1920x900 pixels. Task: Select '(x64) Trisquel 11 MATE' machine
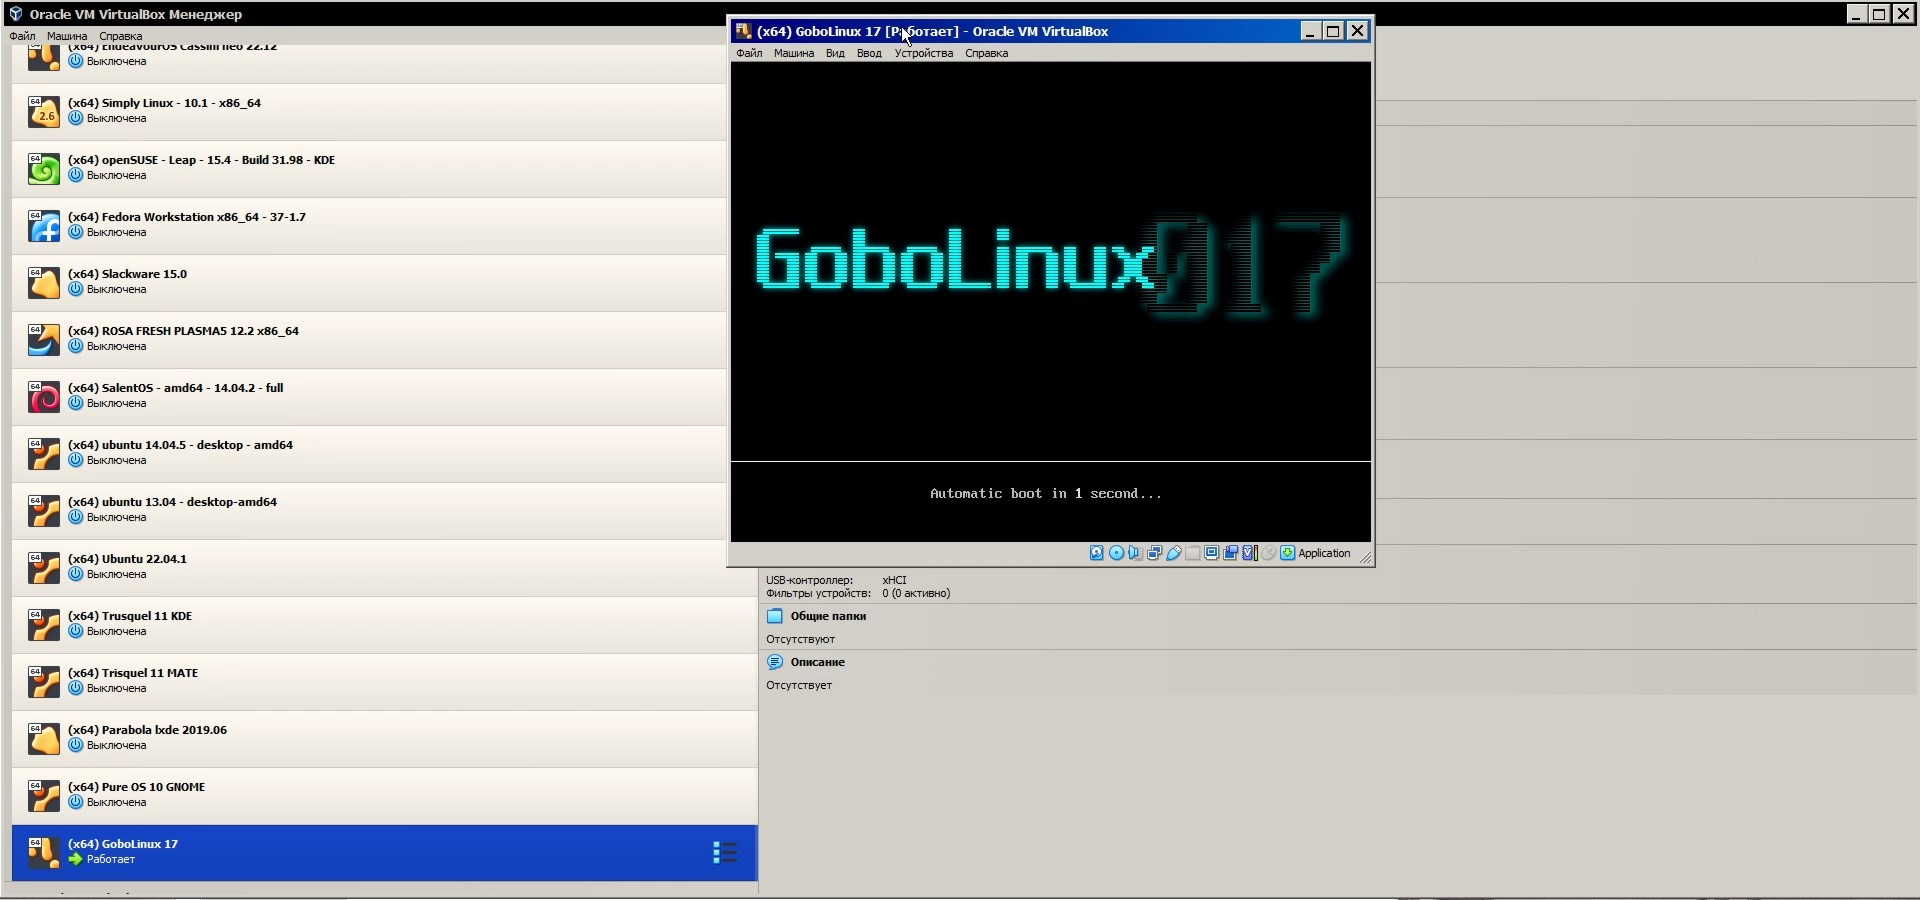pos(385,681)
